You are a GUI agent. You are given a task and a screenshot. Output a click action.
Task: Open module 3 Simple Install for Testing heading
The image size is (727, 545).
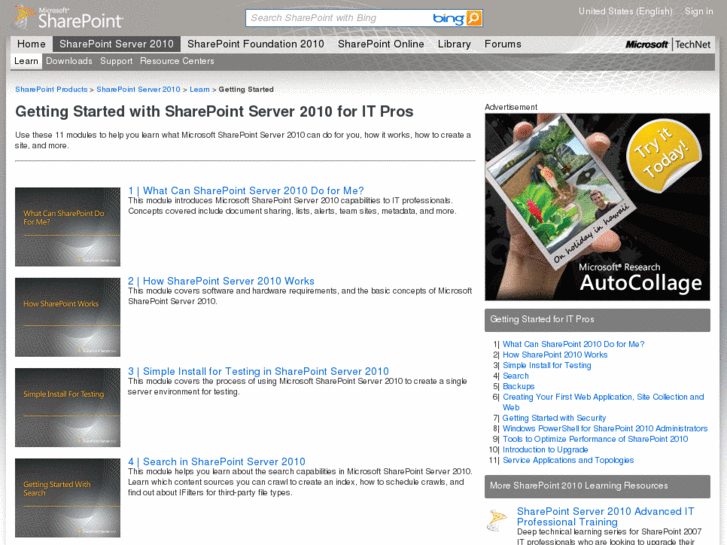pyautogui.click(x=258, y=372)
